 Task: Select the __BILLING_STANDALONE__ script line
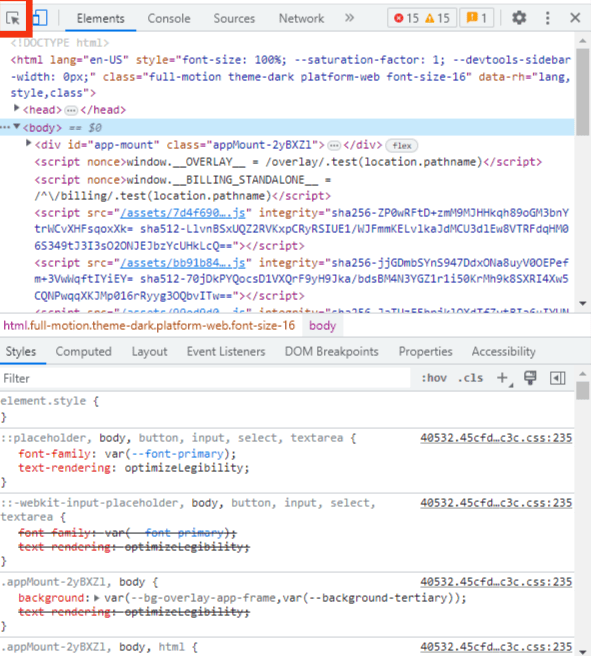point(183,188)
